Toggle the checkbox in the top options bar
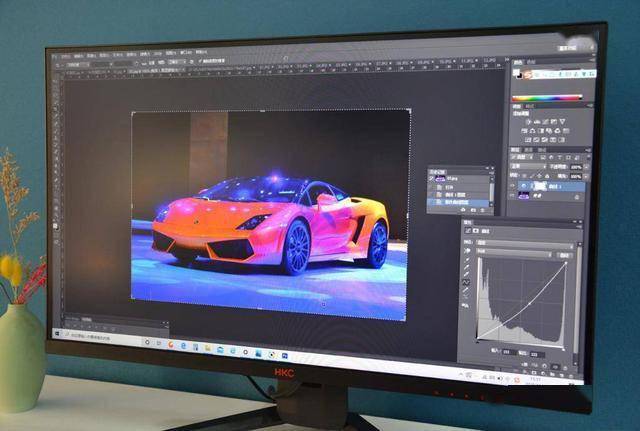The width and height of the screenshot is (640, 431). coord(200,61)
